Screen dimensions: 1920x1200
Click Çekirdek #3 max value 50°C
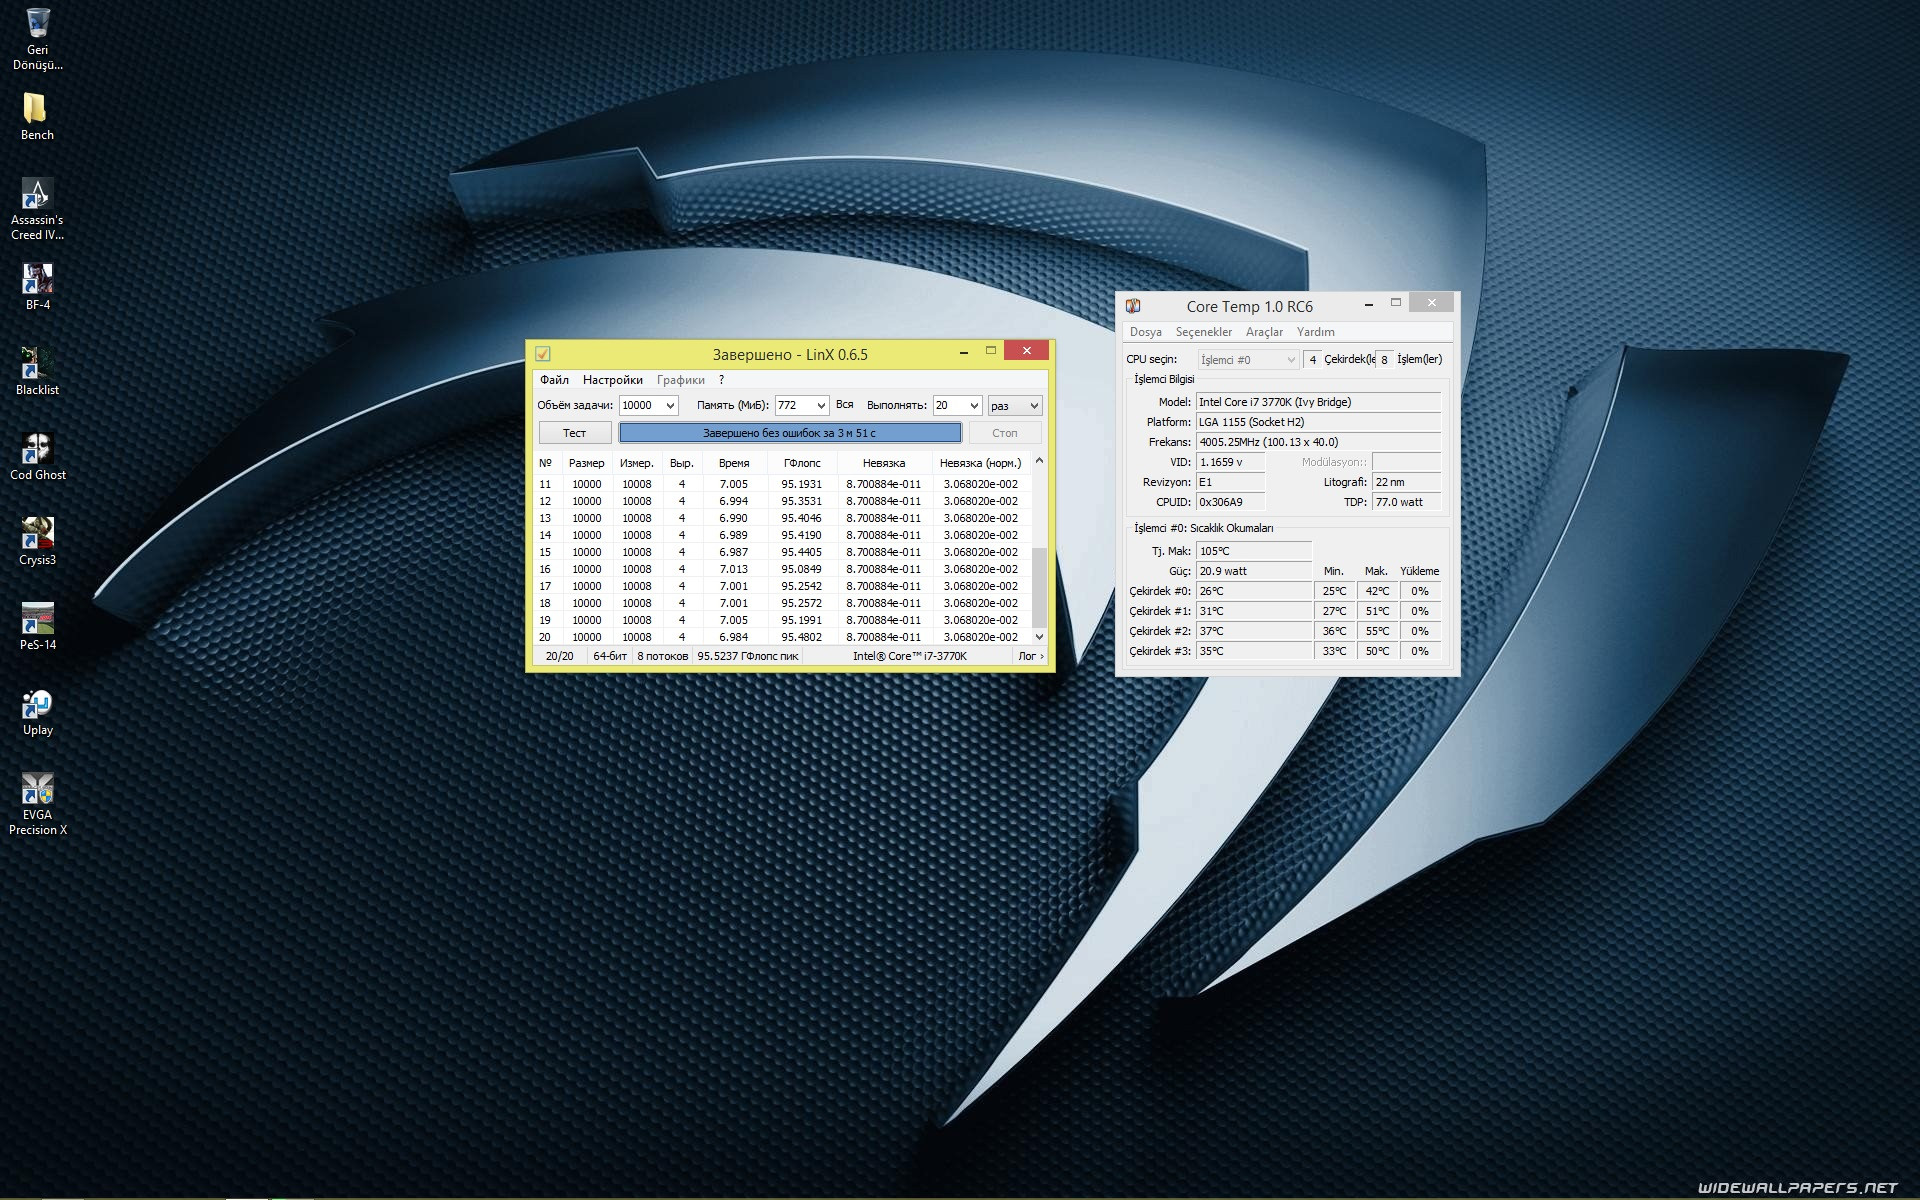pos(1377,651)
